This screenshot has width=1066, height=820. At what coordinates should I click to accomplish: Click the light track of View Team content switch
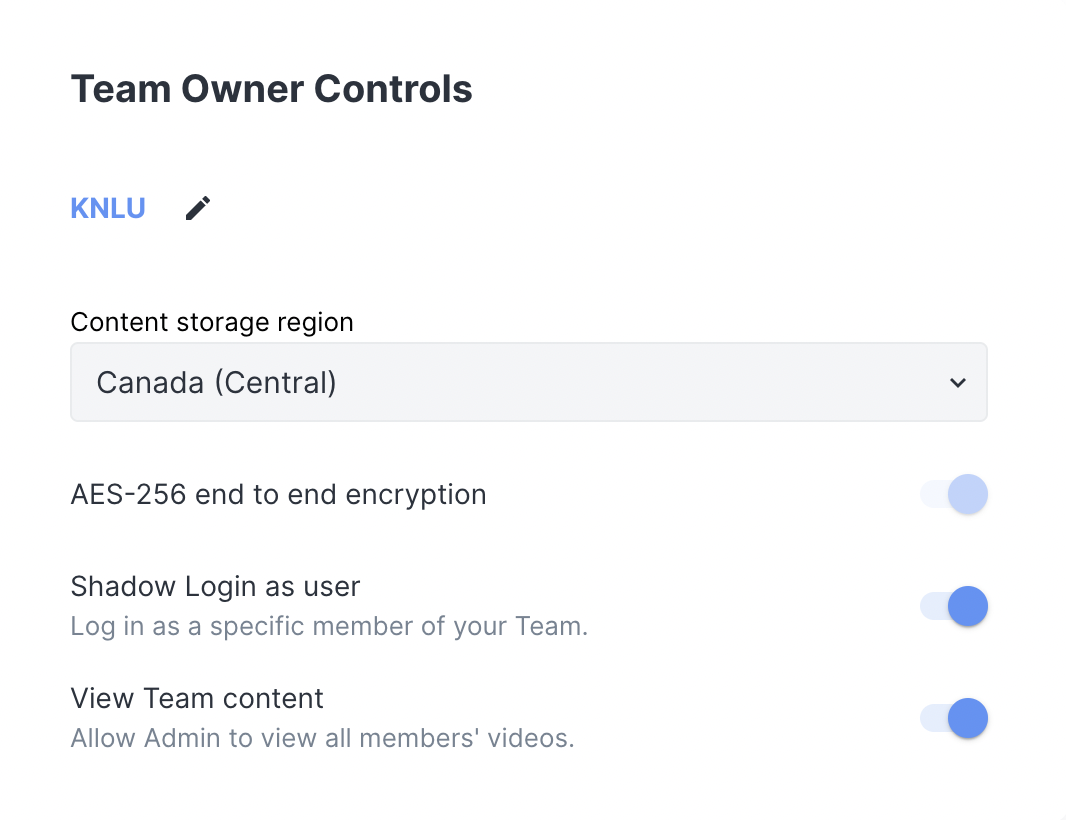tap(932, 718)
